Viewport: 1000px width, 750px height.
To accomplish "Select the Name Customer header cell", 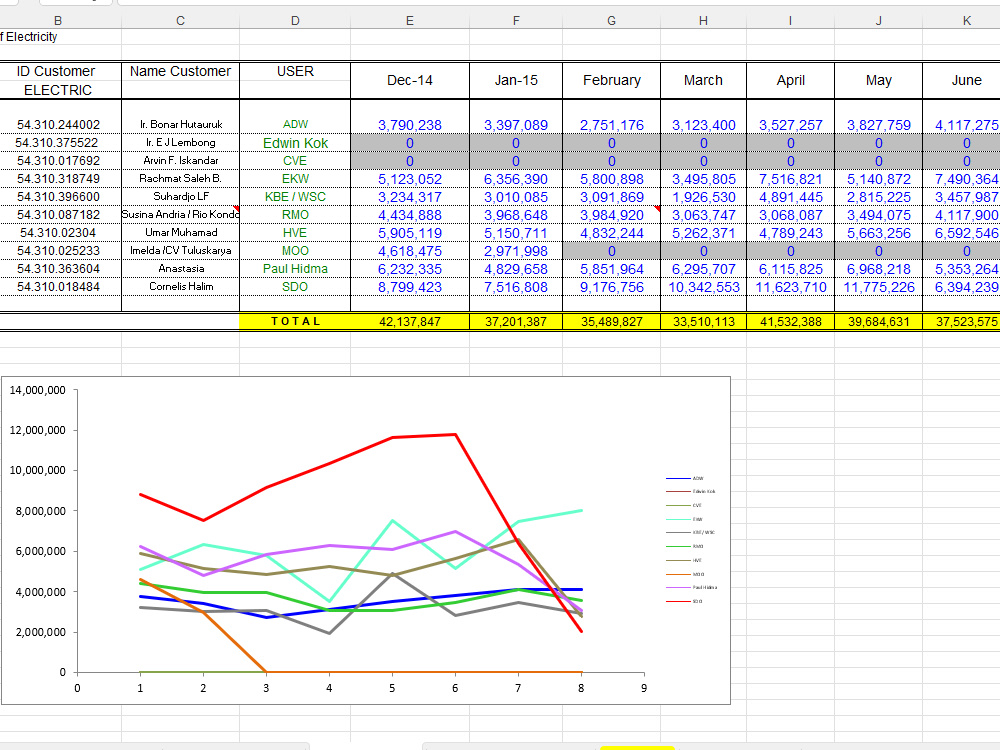I will click(x=180, y=71).
